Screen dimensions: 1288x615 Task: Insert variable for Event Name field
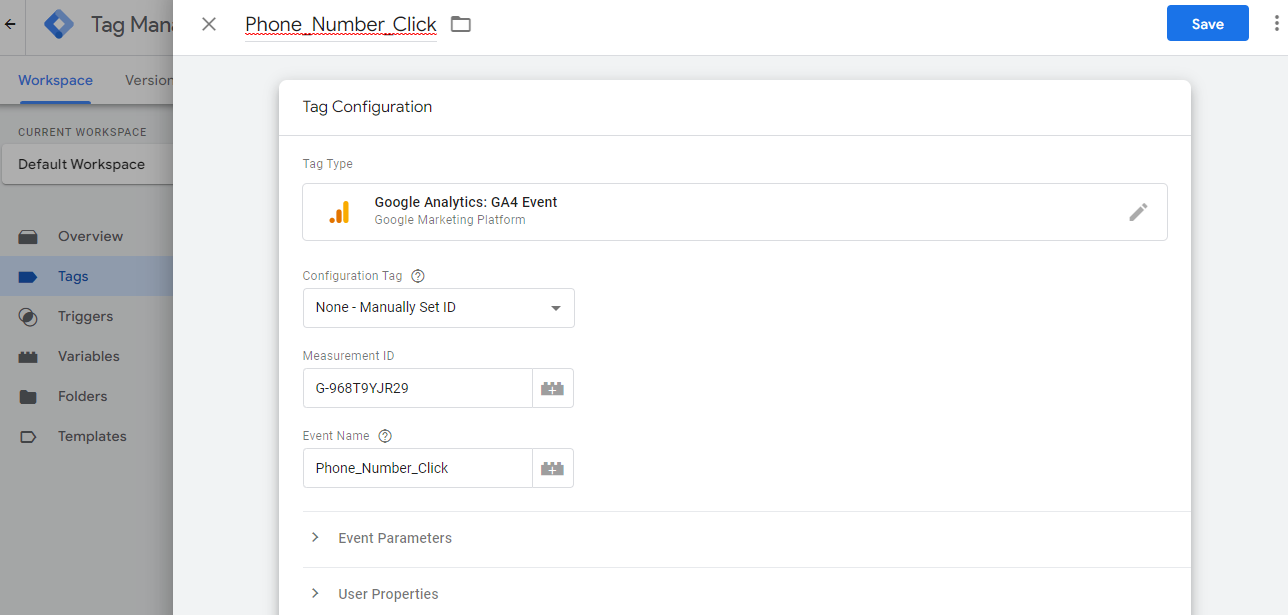(x=553, y=468)
